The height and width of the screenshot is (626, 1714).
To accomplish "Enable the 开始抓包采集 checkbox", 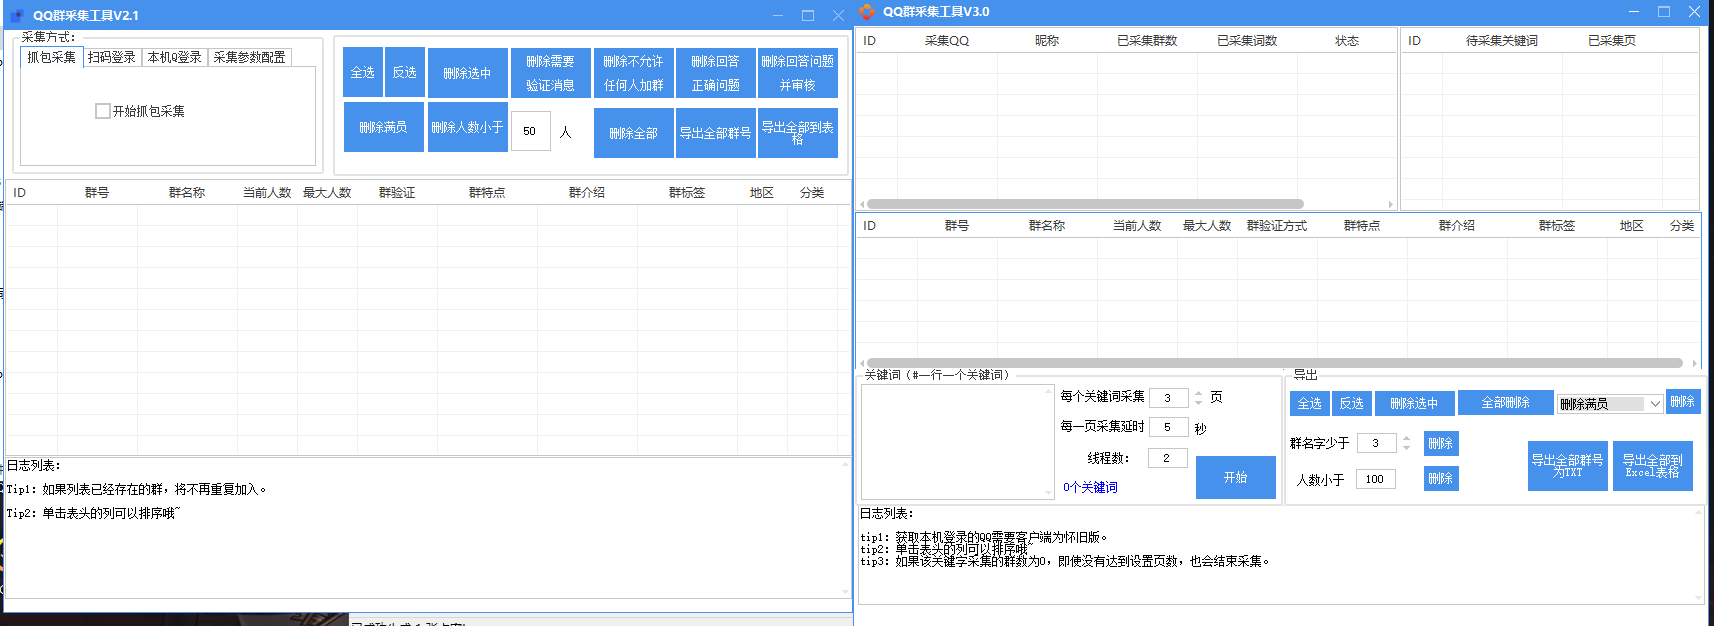I will [x=103, y=111].
